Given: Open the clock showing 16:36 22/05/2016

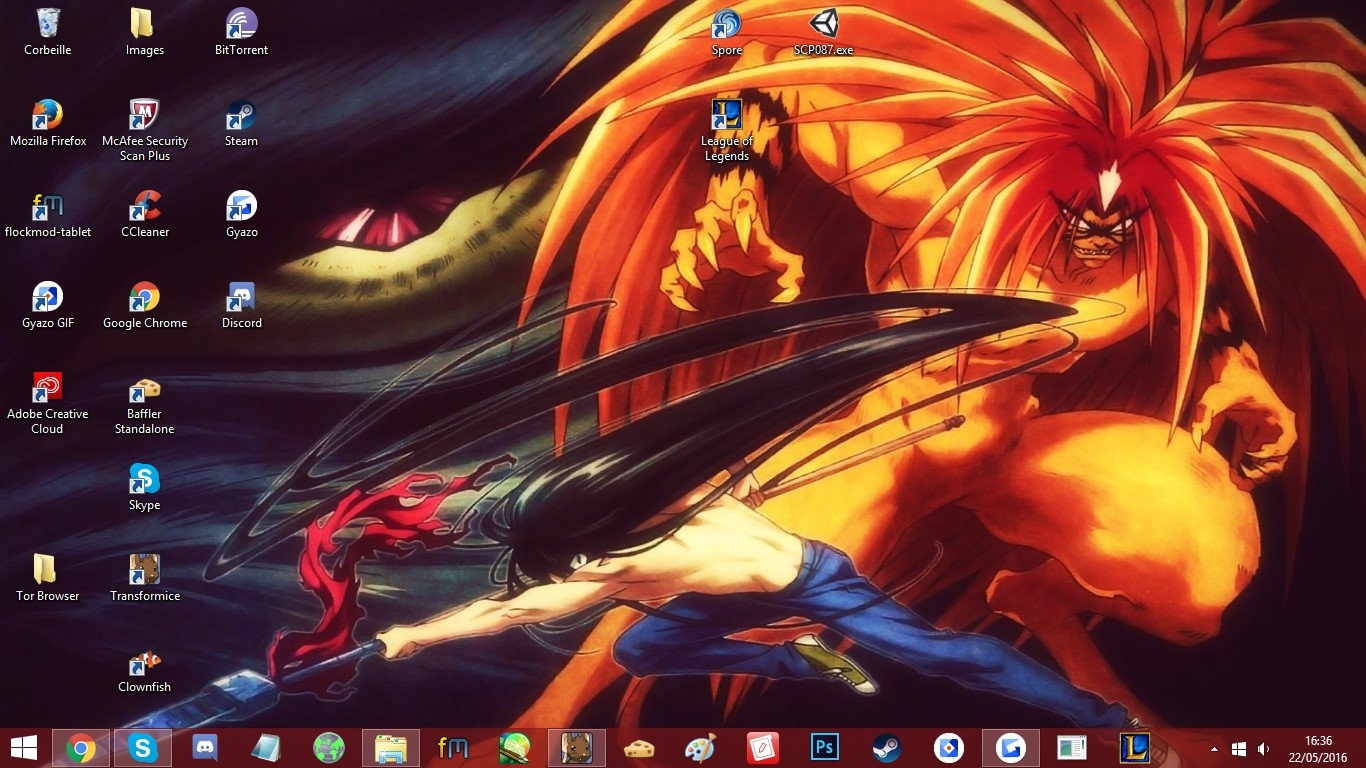Looking at the screenshot, I should pos(1320,748).
